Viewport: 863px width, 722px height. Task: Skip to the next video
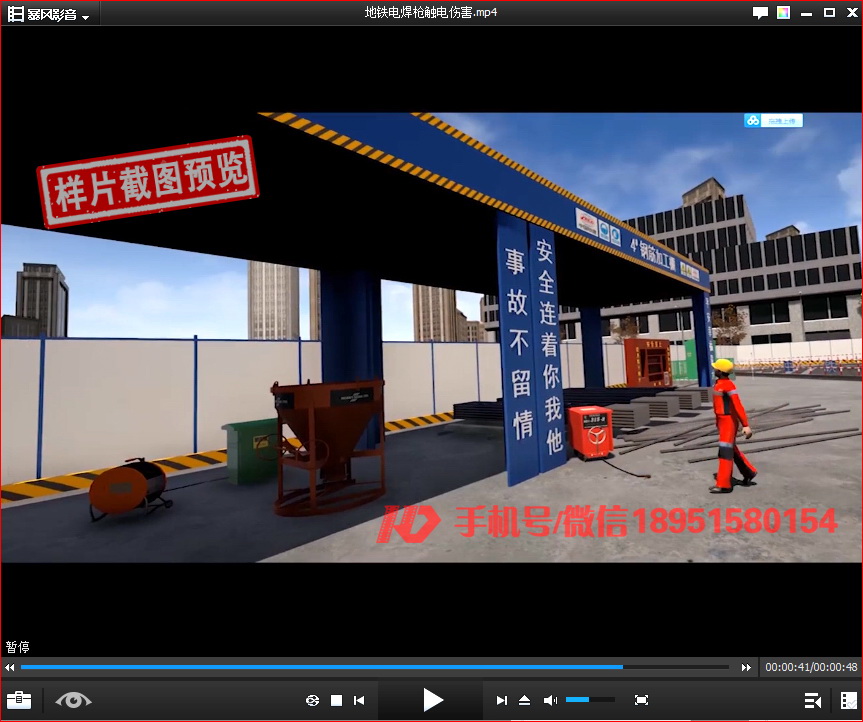[502, 700]
